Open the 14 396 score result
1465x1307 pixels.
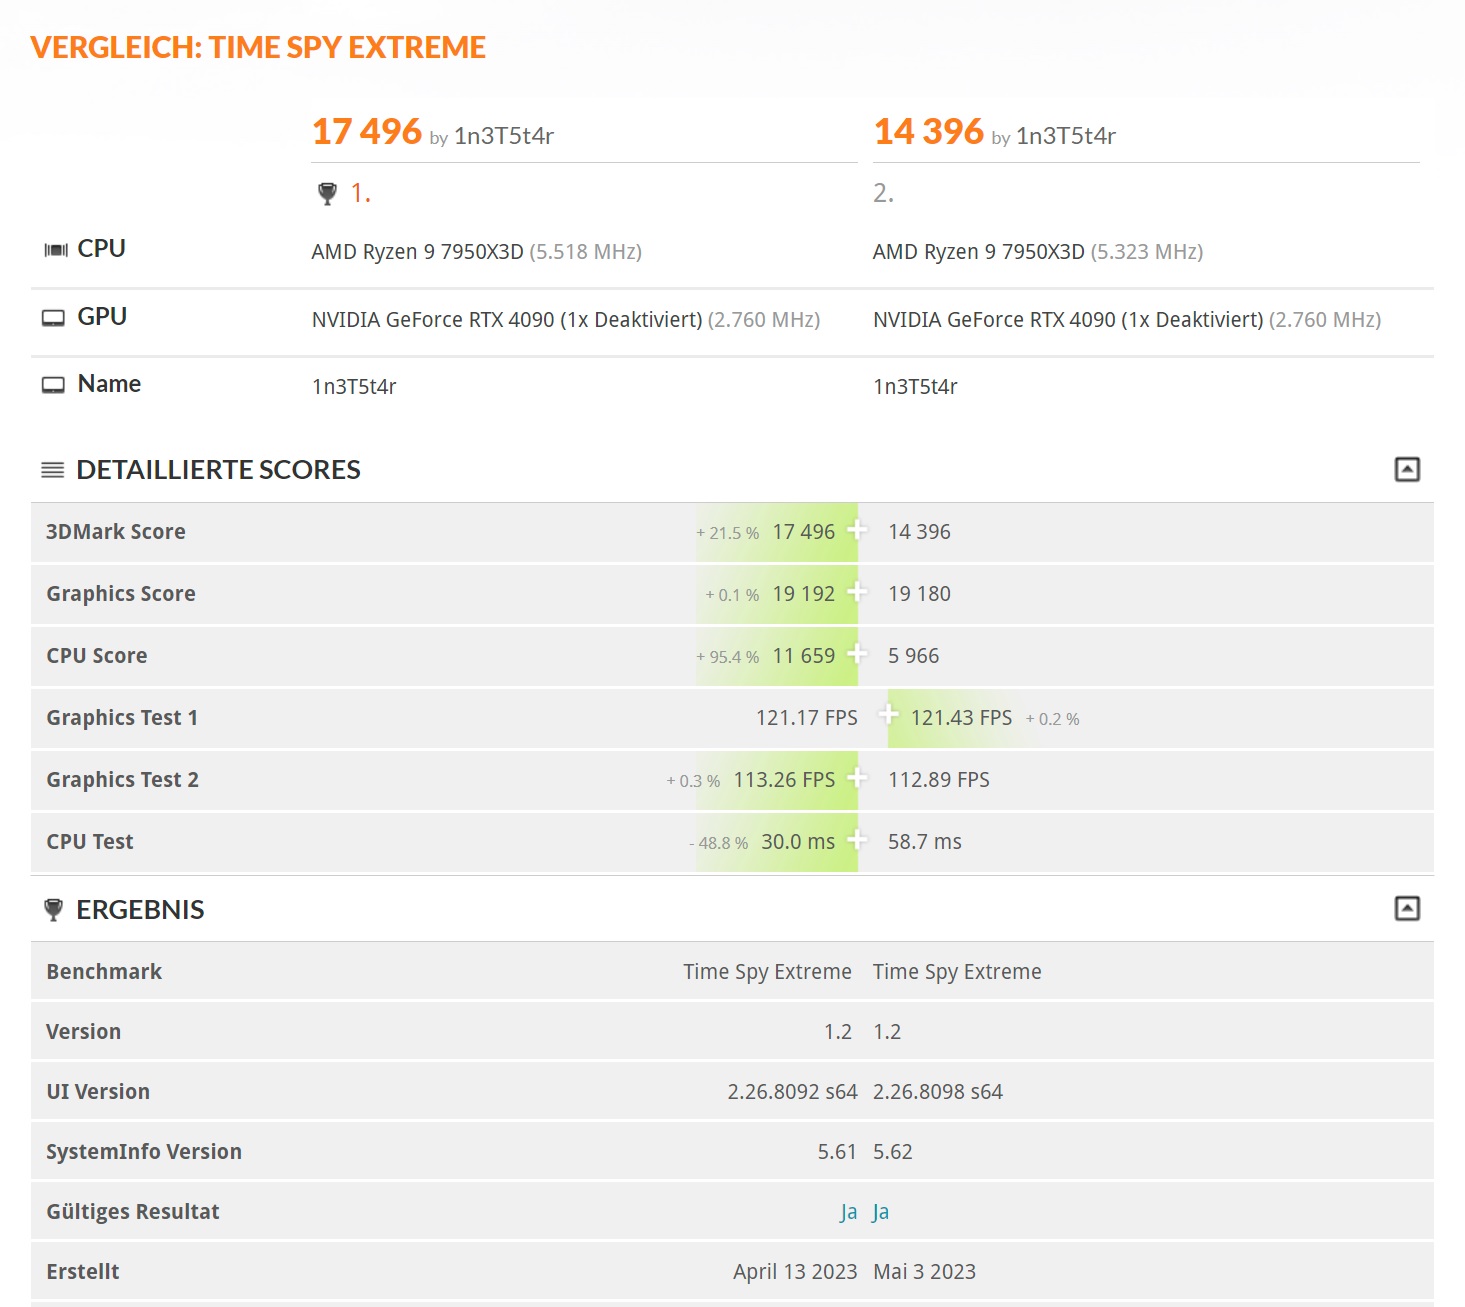(x=929, y=131)
